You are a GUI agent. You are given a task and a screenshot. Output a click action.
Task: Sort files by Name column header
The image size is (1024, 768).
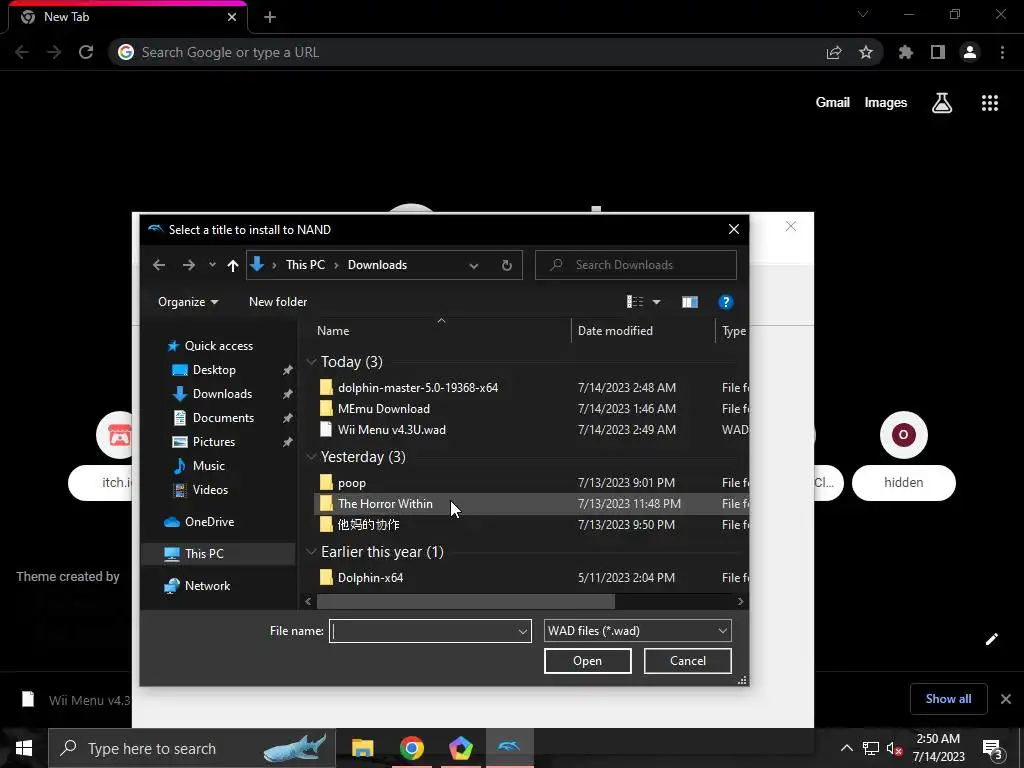pyautogui.click(x=333, y=331)
